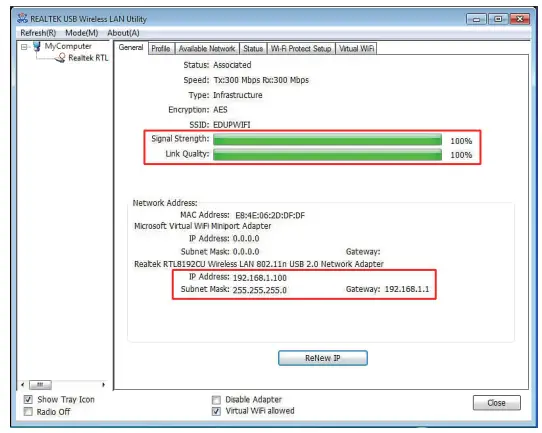The image size is (542, 433).
Task: Click the tree panel scrollbar right arrow
Action: [103, 385]
